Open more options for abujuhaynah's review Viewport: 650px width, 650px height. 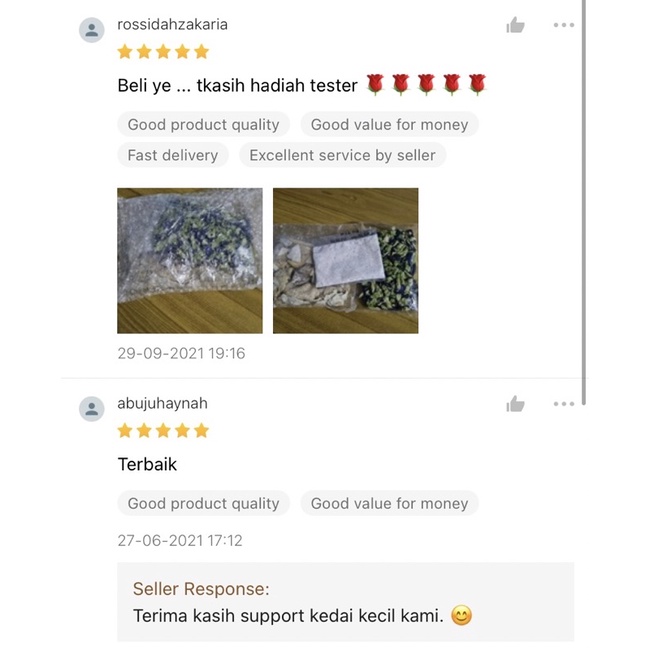click(564, 404)
